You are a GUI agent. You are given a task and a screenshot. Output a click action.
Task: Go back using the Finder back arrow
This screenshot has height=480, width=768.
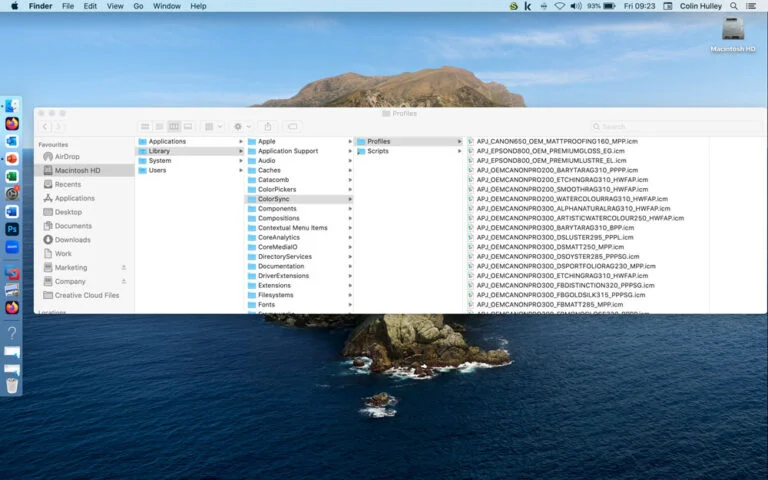click(45, 127)
